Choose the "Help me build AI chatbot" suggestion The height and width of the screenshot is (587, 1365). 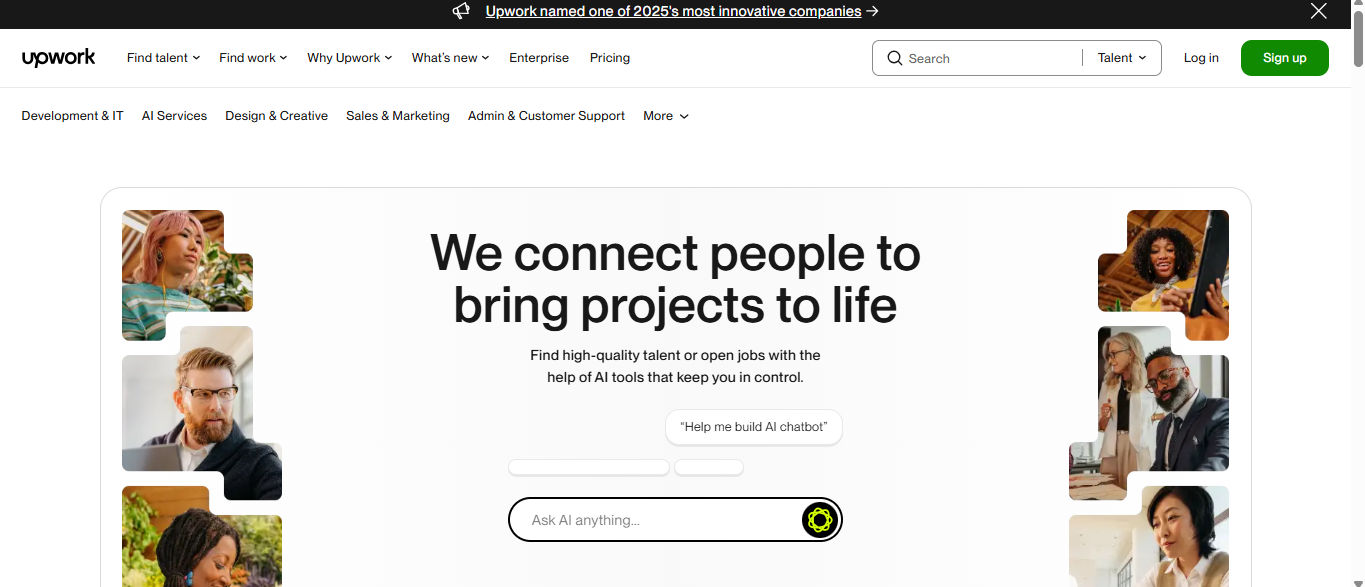(x=754, y=427)
